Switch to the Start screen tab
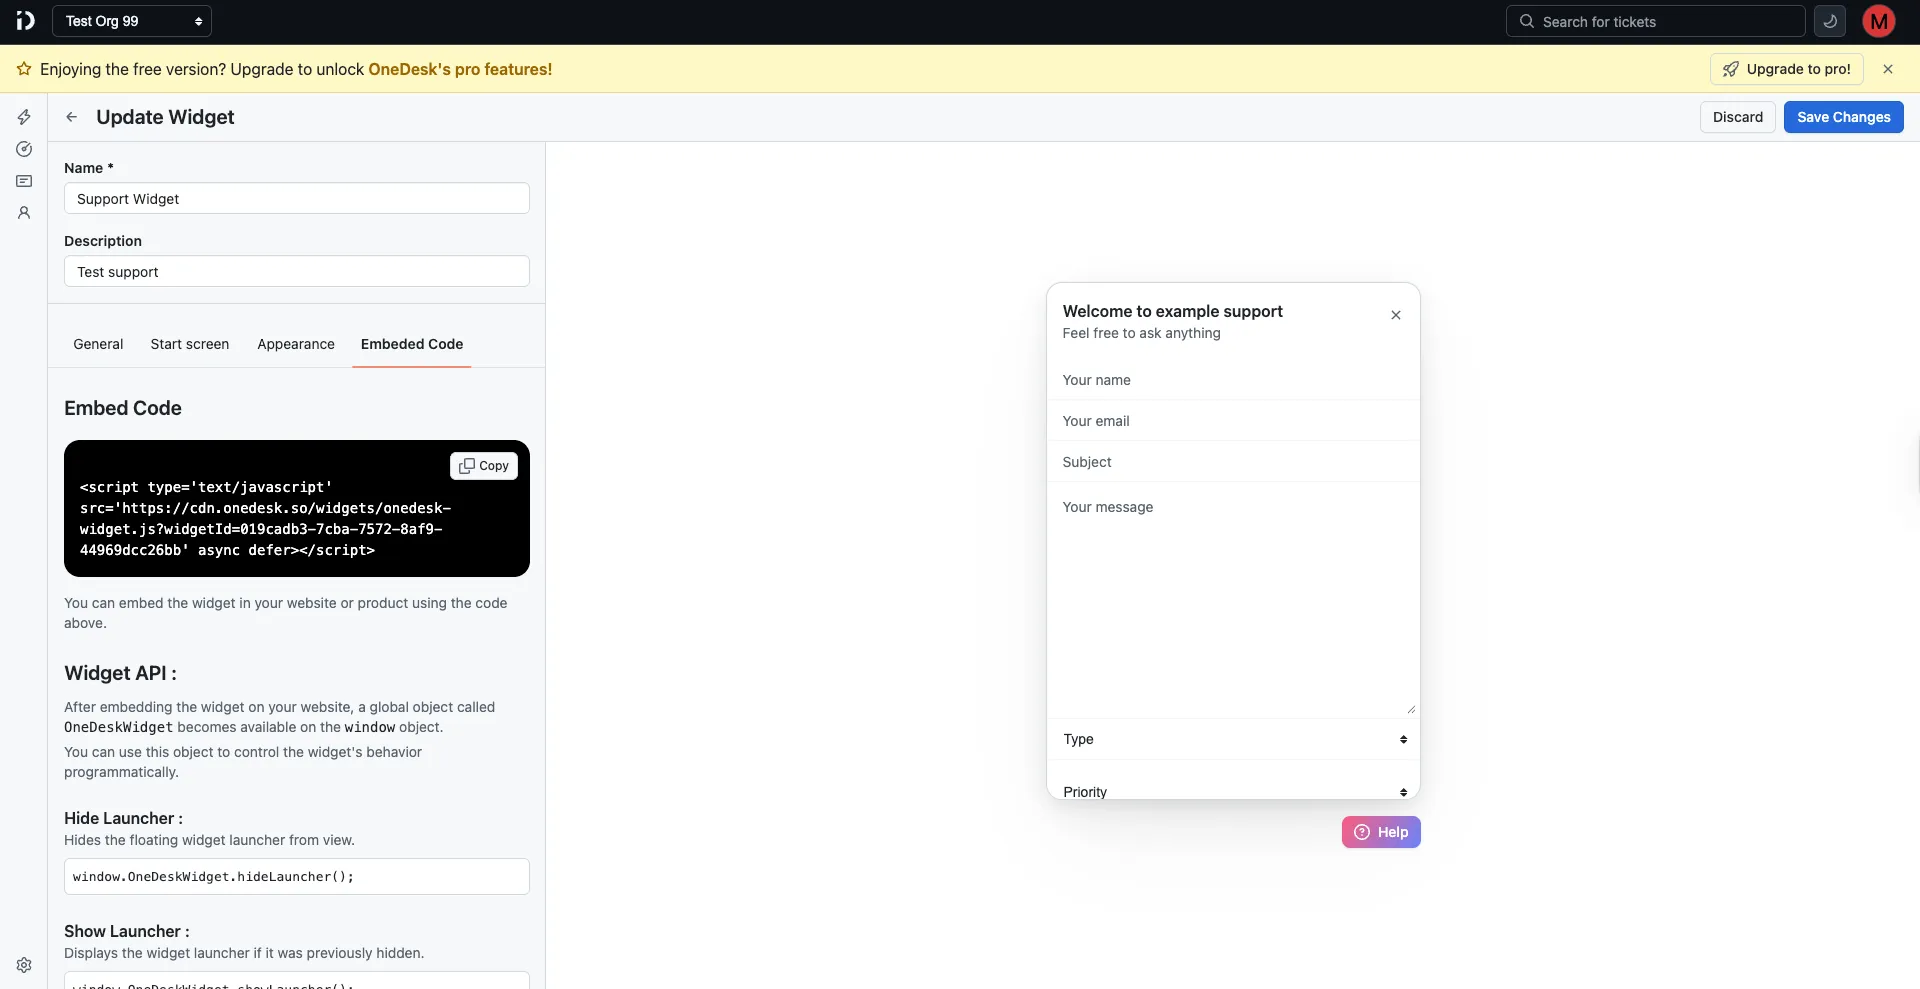The height and width of the screenshot is (989, 1920). point(189,344)
